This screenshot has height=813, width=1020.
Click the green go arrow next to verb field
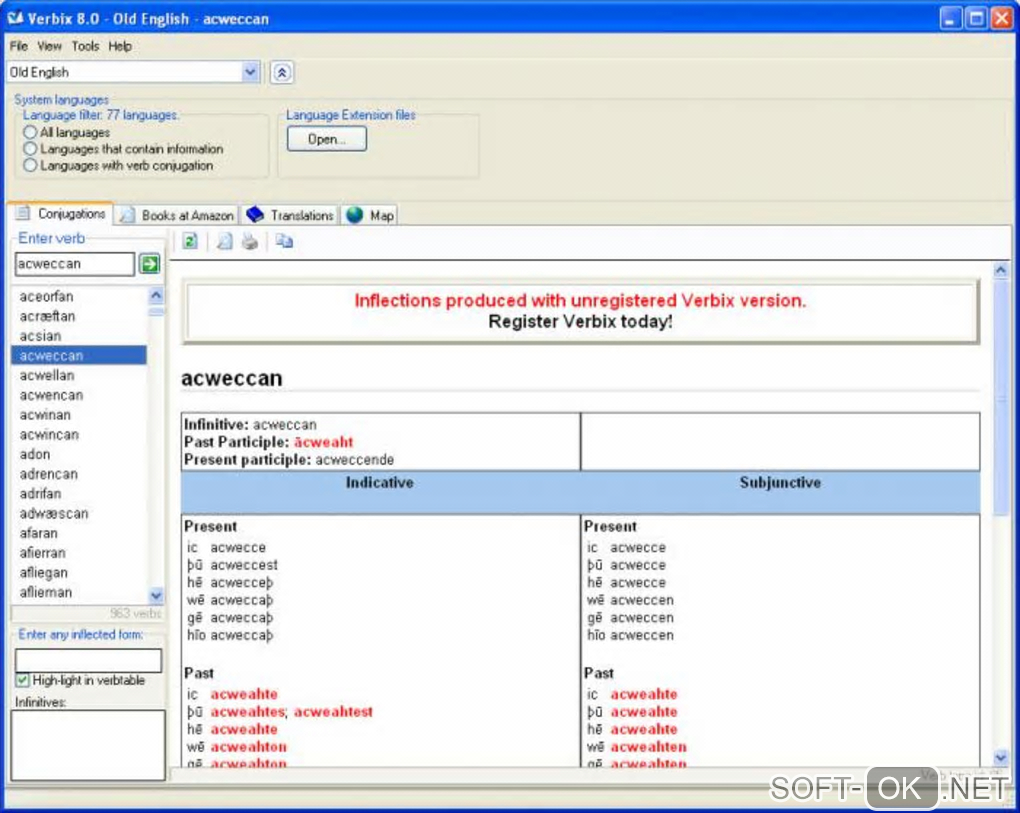click(x=150, y=264)
